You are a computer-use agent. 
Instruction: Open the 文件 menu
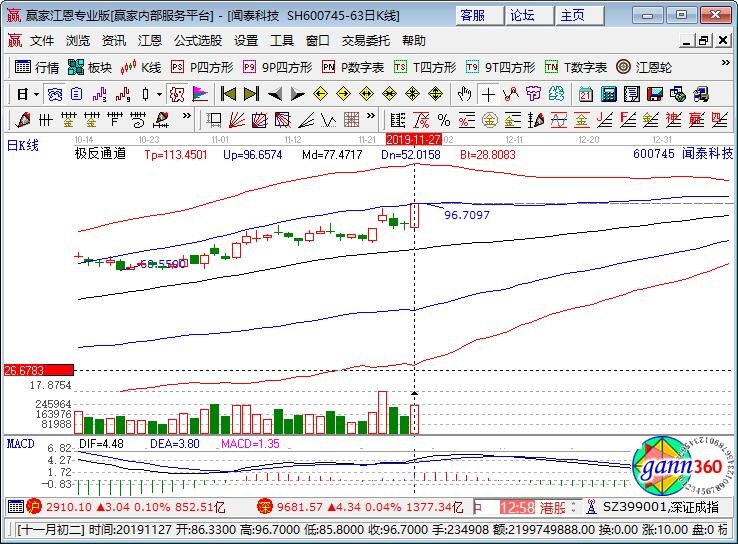tap(42, 41)
